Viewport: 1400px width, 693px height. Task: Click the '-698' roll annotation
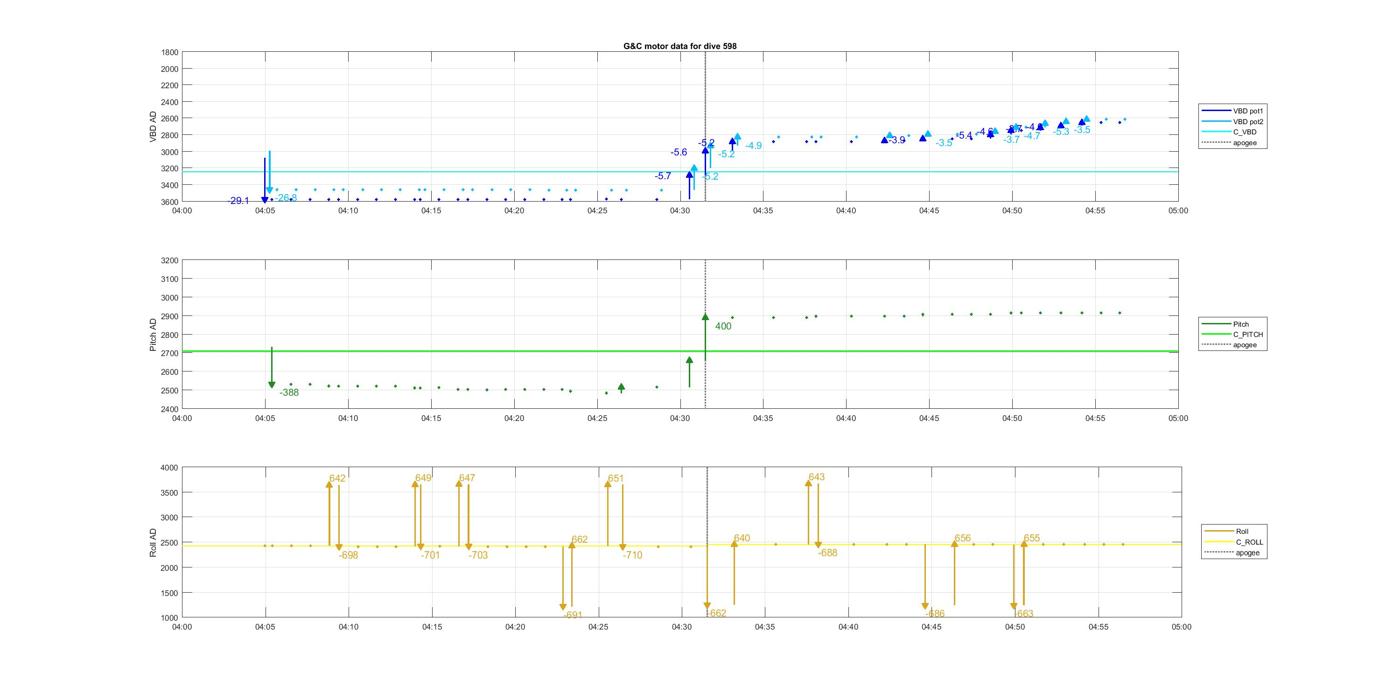point(348,555)
